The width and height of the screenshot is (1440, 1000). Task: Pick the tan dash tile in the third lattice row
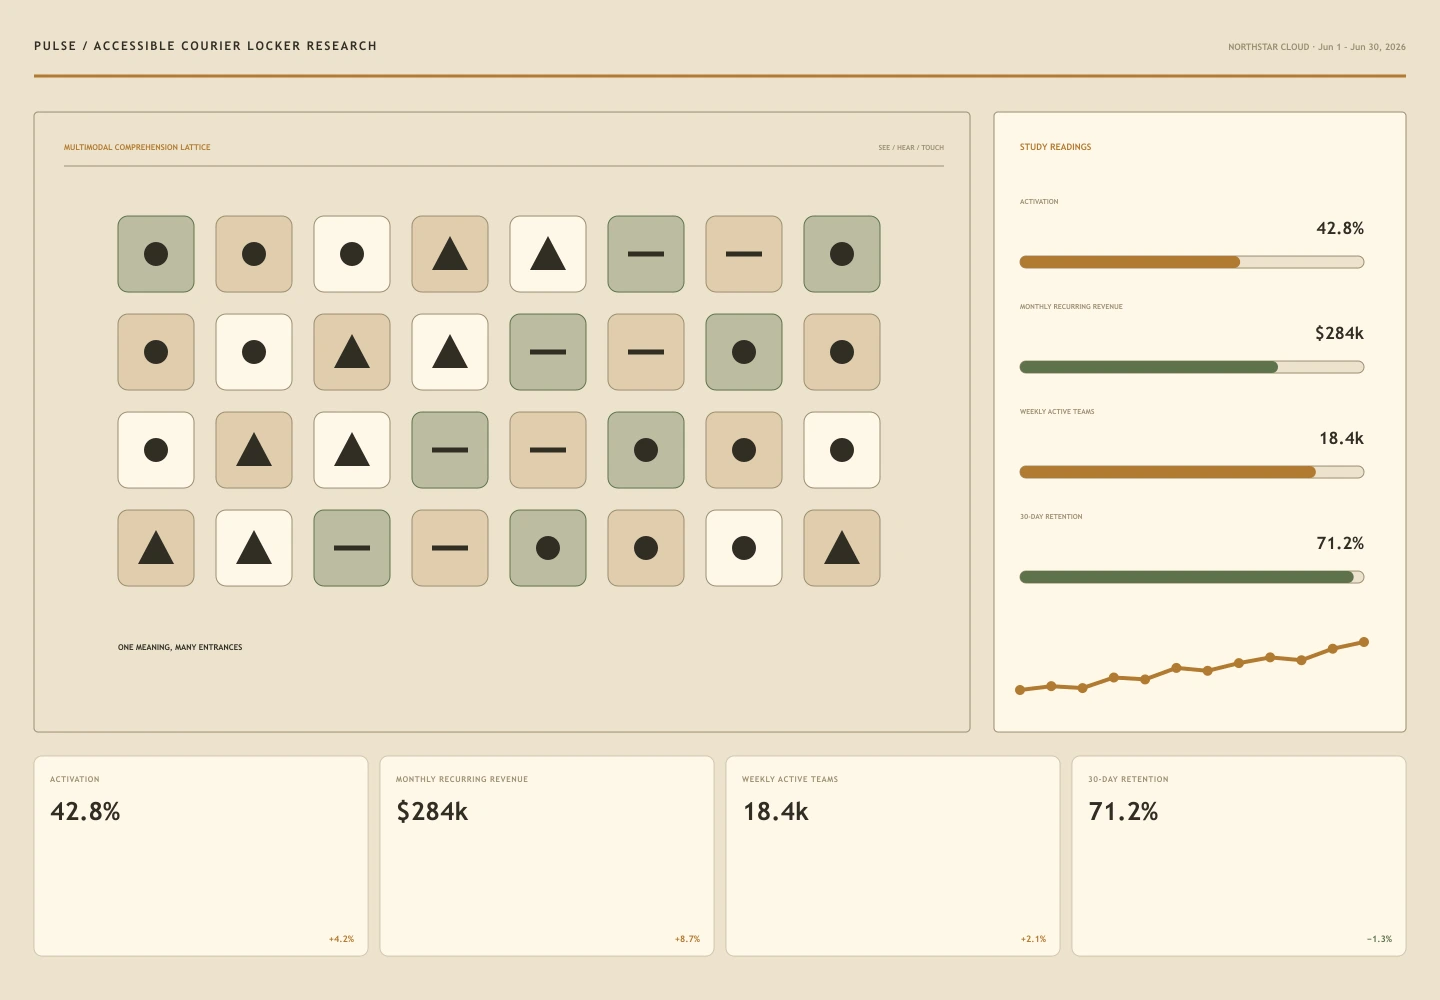[548, 450]
